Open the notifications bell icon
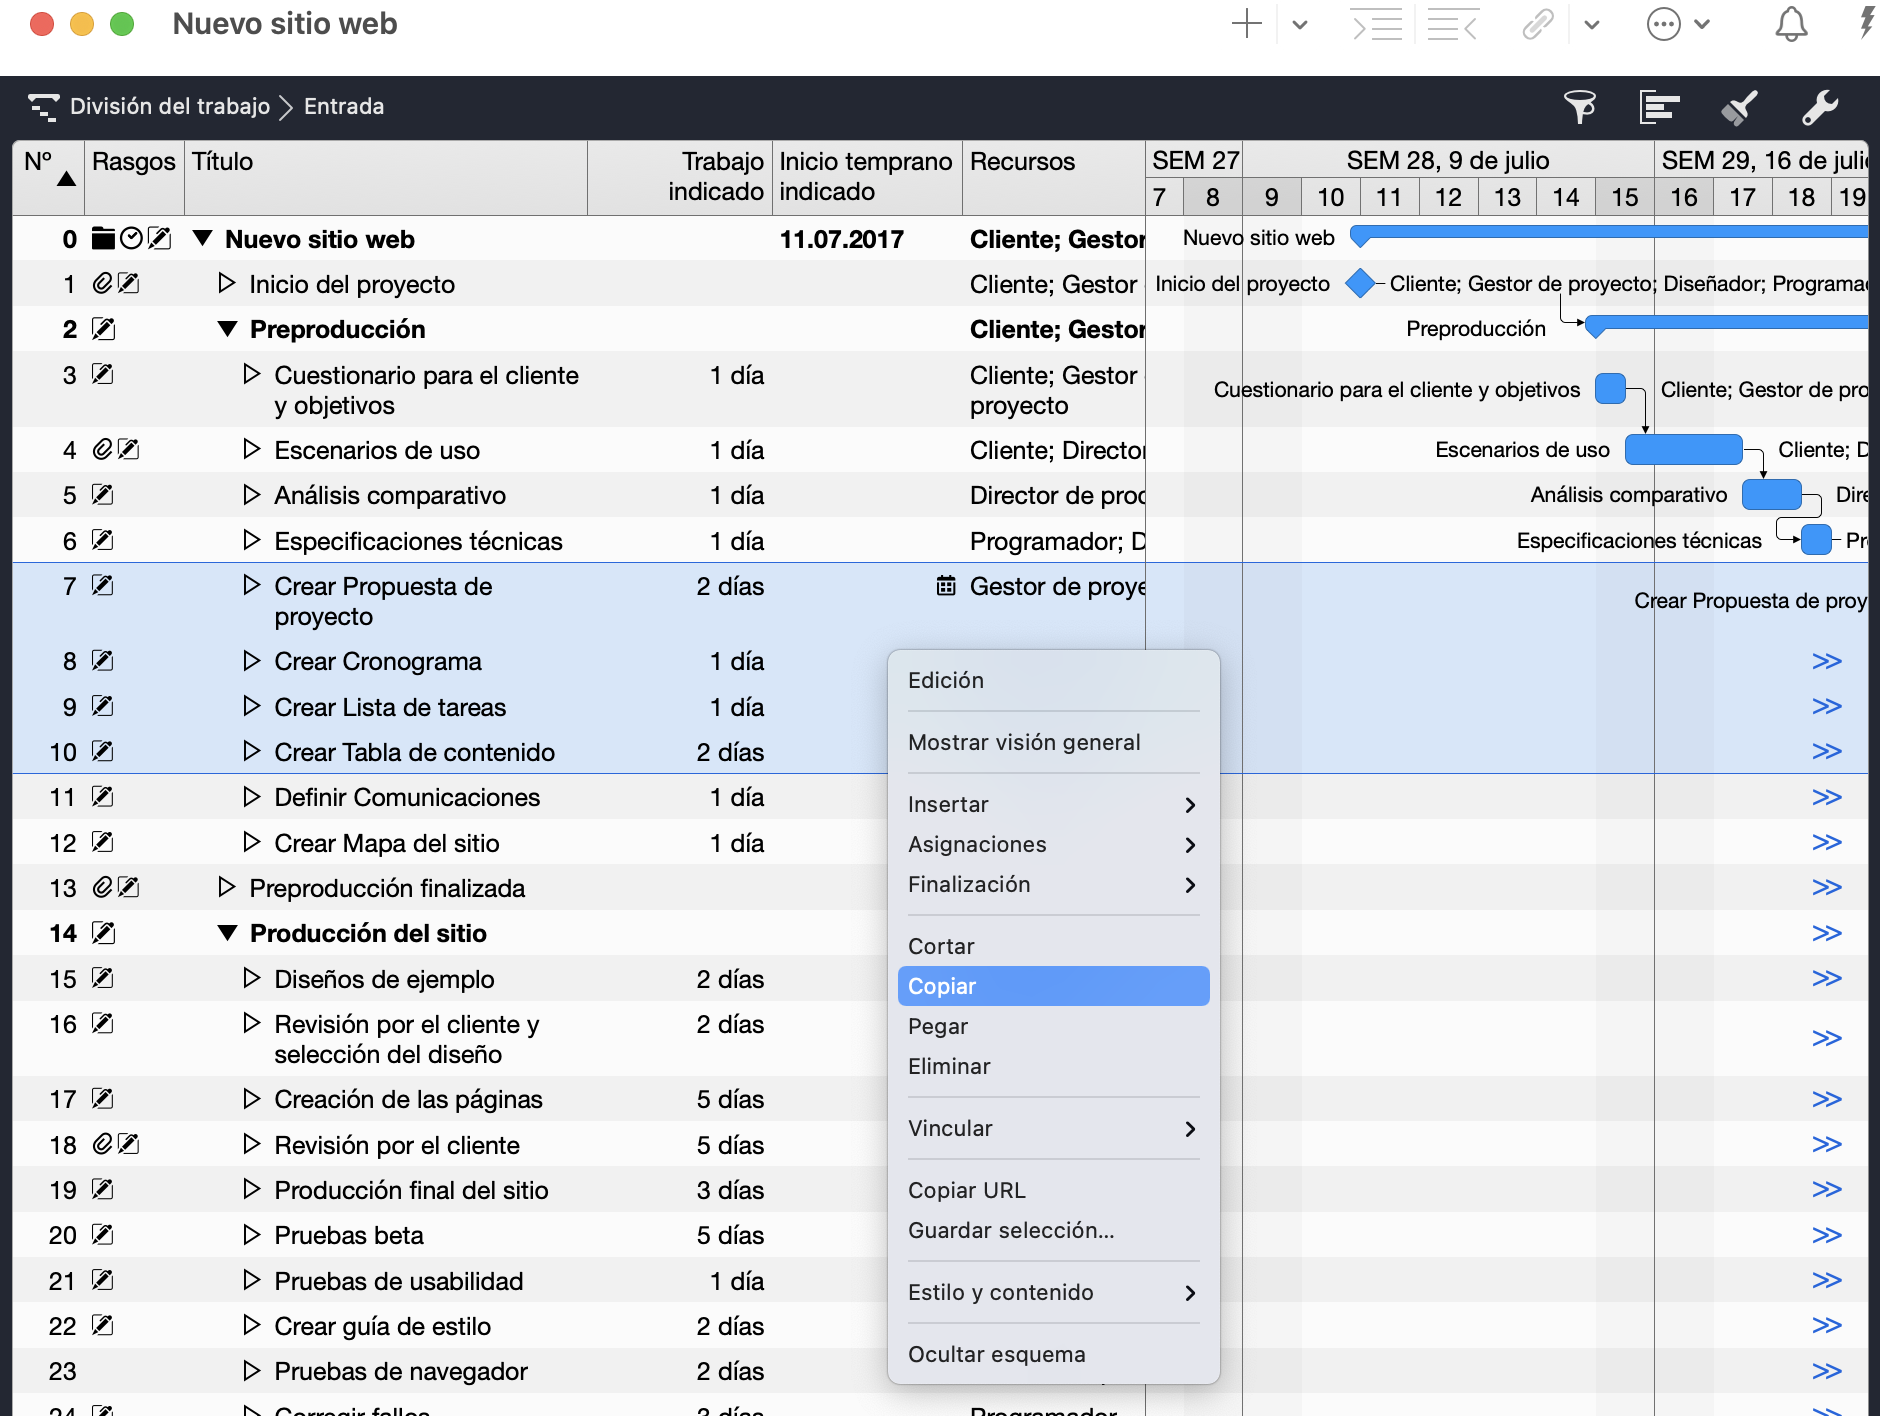The image size is (1880, 1416). click(x=1790, y=24)
